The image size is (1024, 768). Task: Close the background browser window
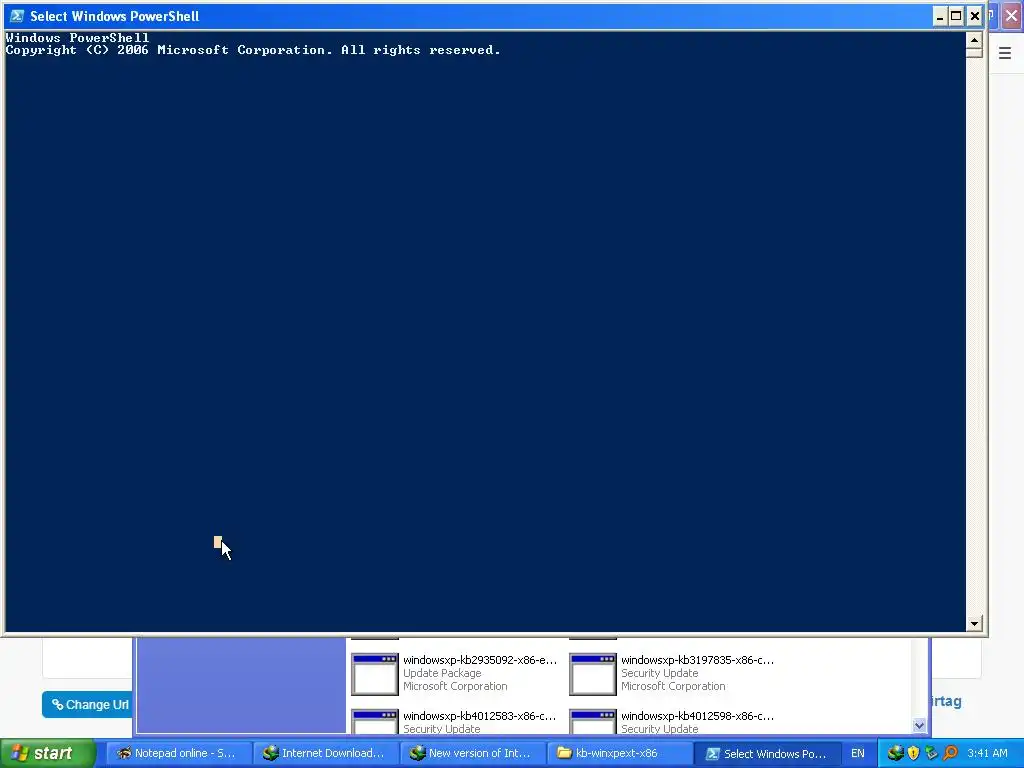pyautogui.click(x=1012, y=16)
